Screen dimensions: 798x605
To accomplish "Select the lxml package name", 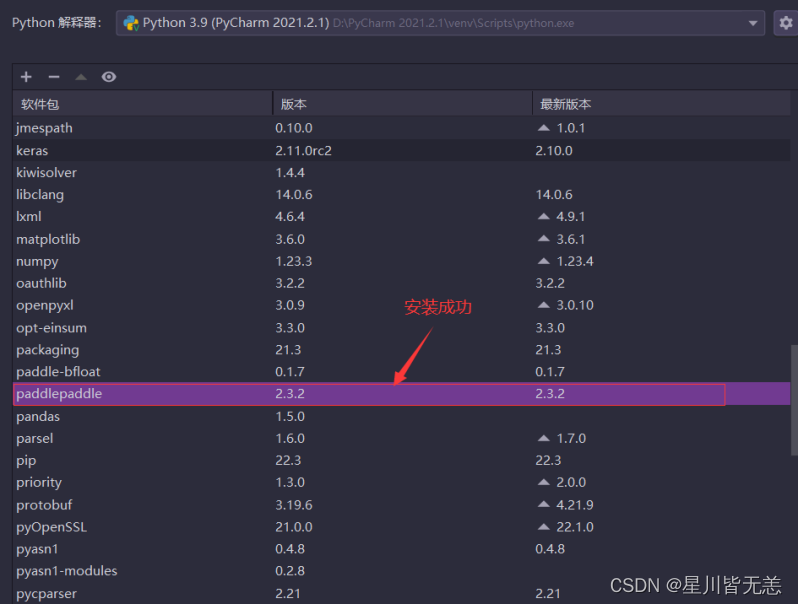I will tap(28, 216).
